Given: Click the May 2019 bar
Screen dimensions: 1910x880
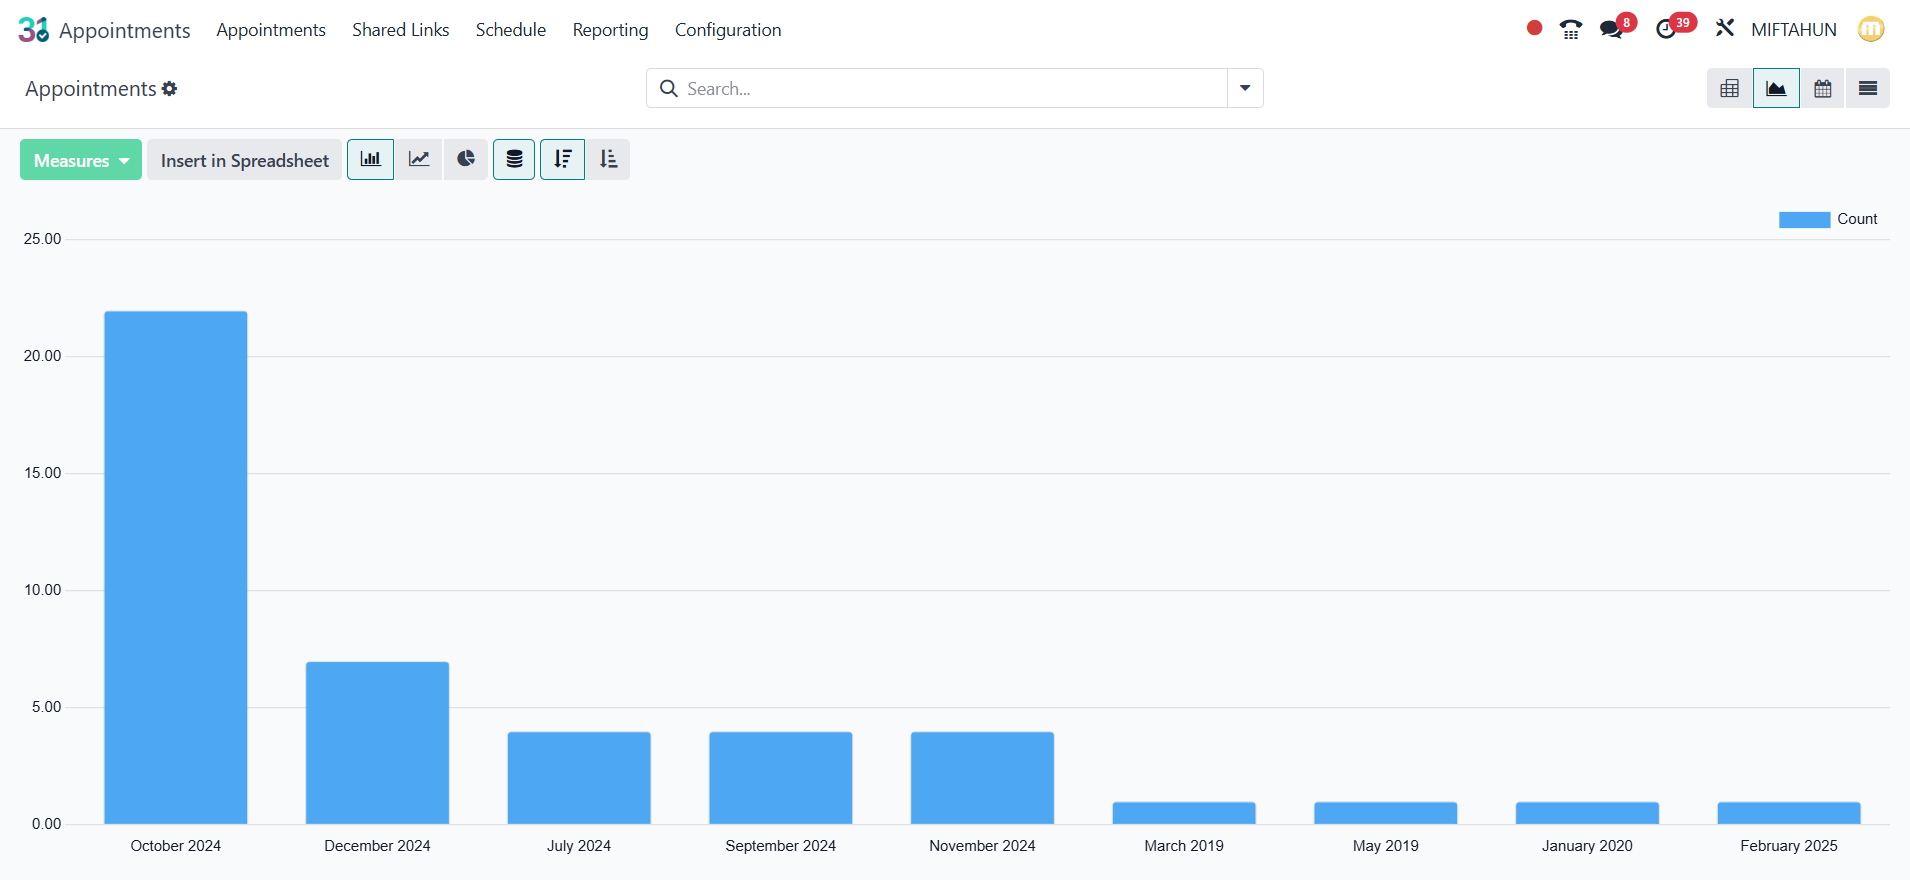Looking at the screenshot, I should click(x=1386, y=813).
